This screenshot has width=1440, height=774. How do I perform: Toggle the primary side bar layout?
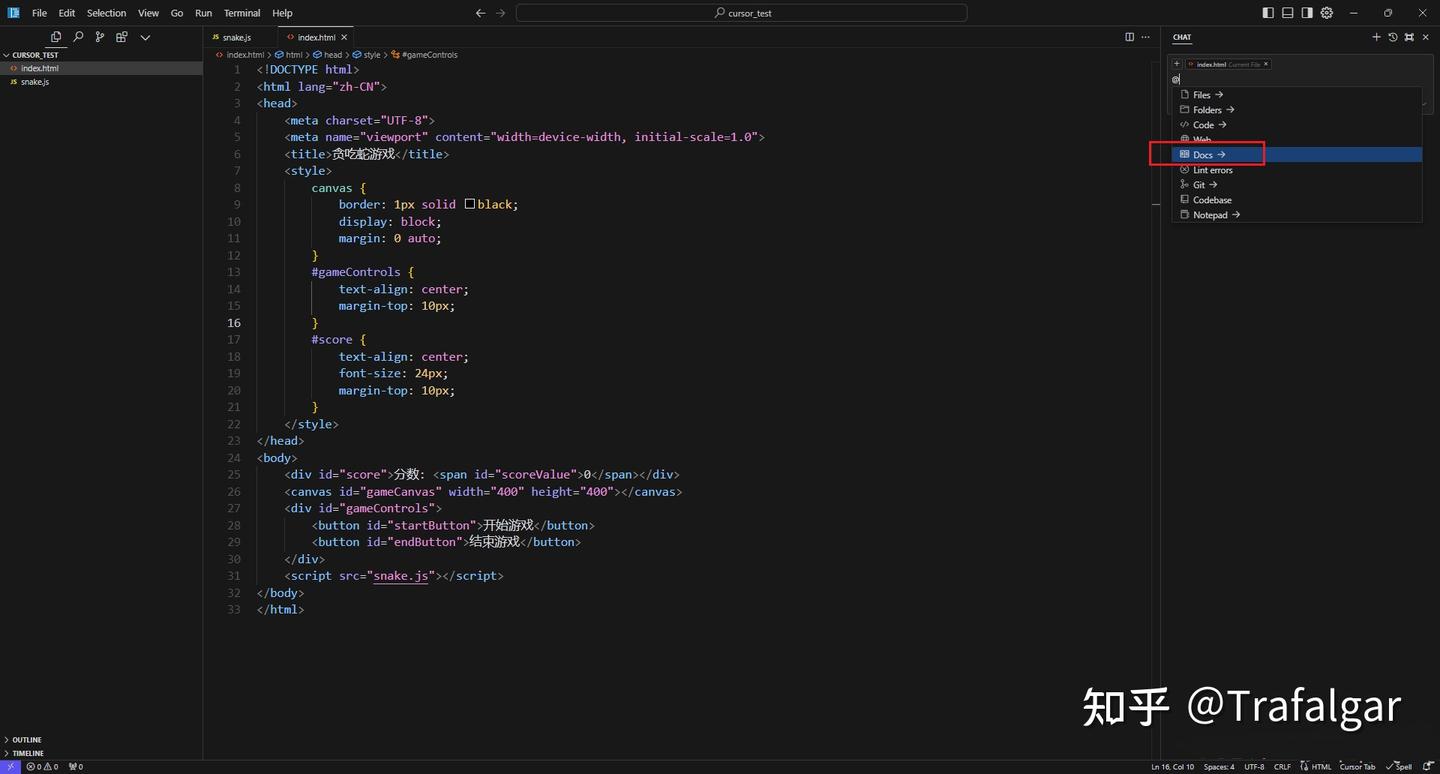click(x=1268, y=13)
